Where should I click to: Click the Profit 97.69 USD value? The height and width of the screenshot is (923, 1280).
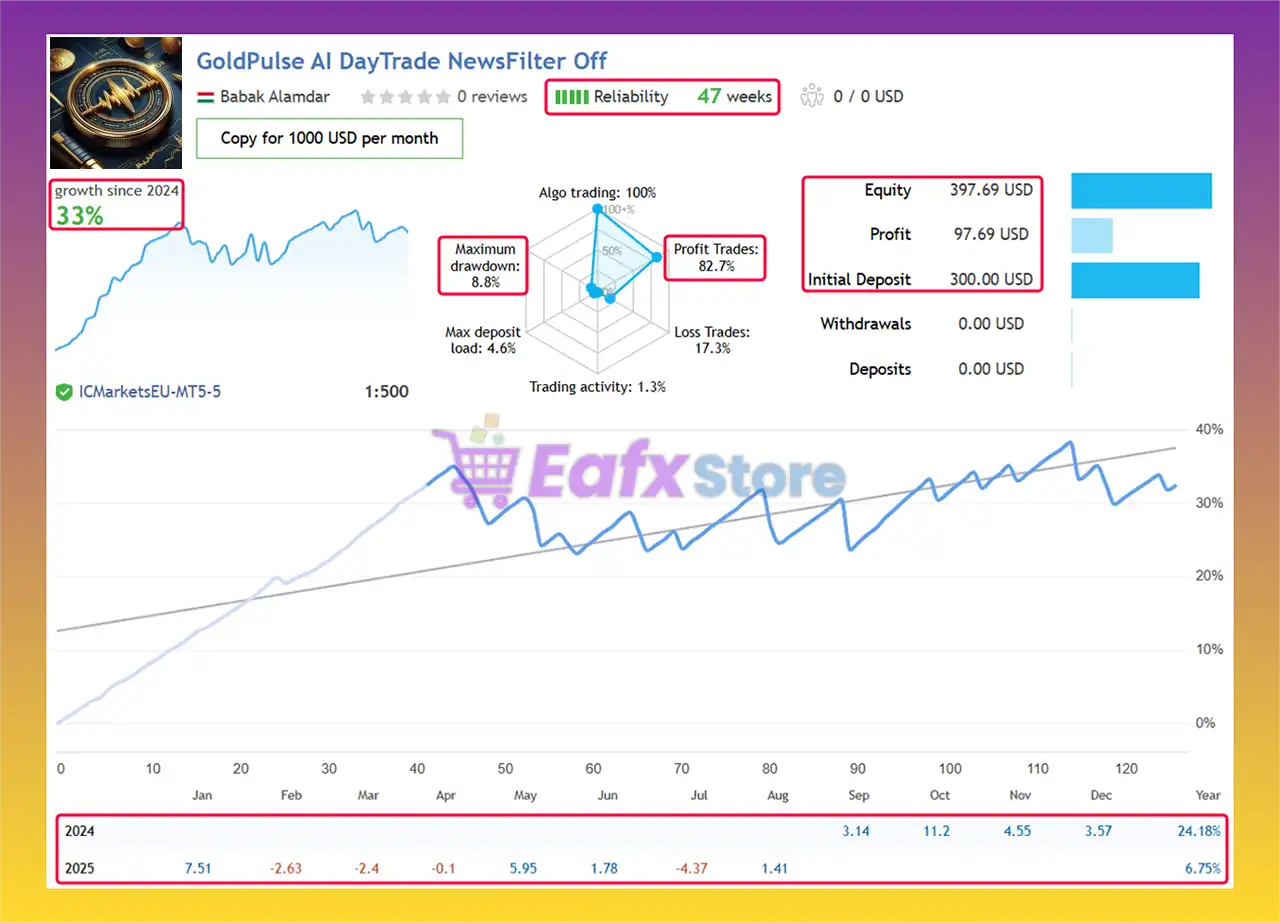pyautogui.click(x=989, y=234)
